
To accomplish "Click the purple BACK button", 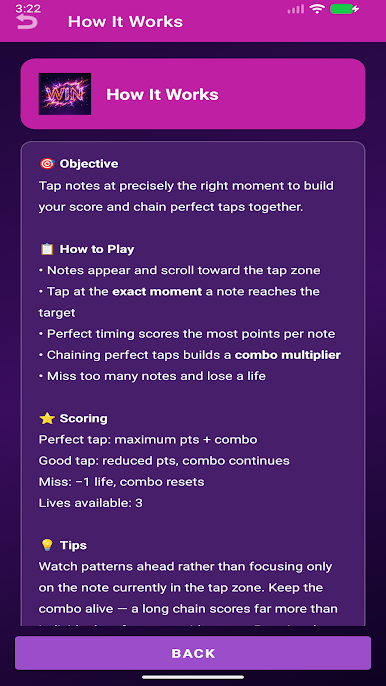I will (x=193, y=653).
